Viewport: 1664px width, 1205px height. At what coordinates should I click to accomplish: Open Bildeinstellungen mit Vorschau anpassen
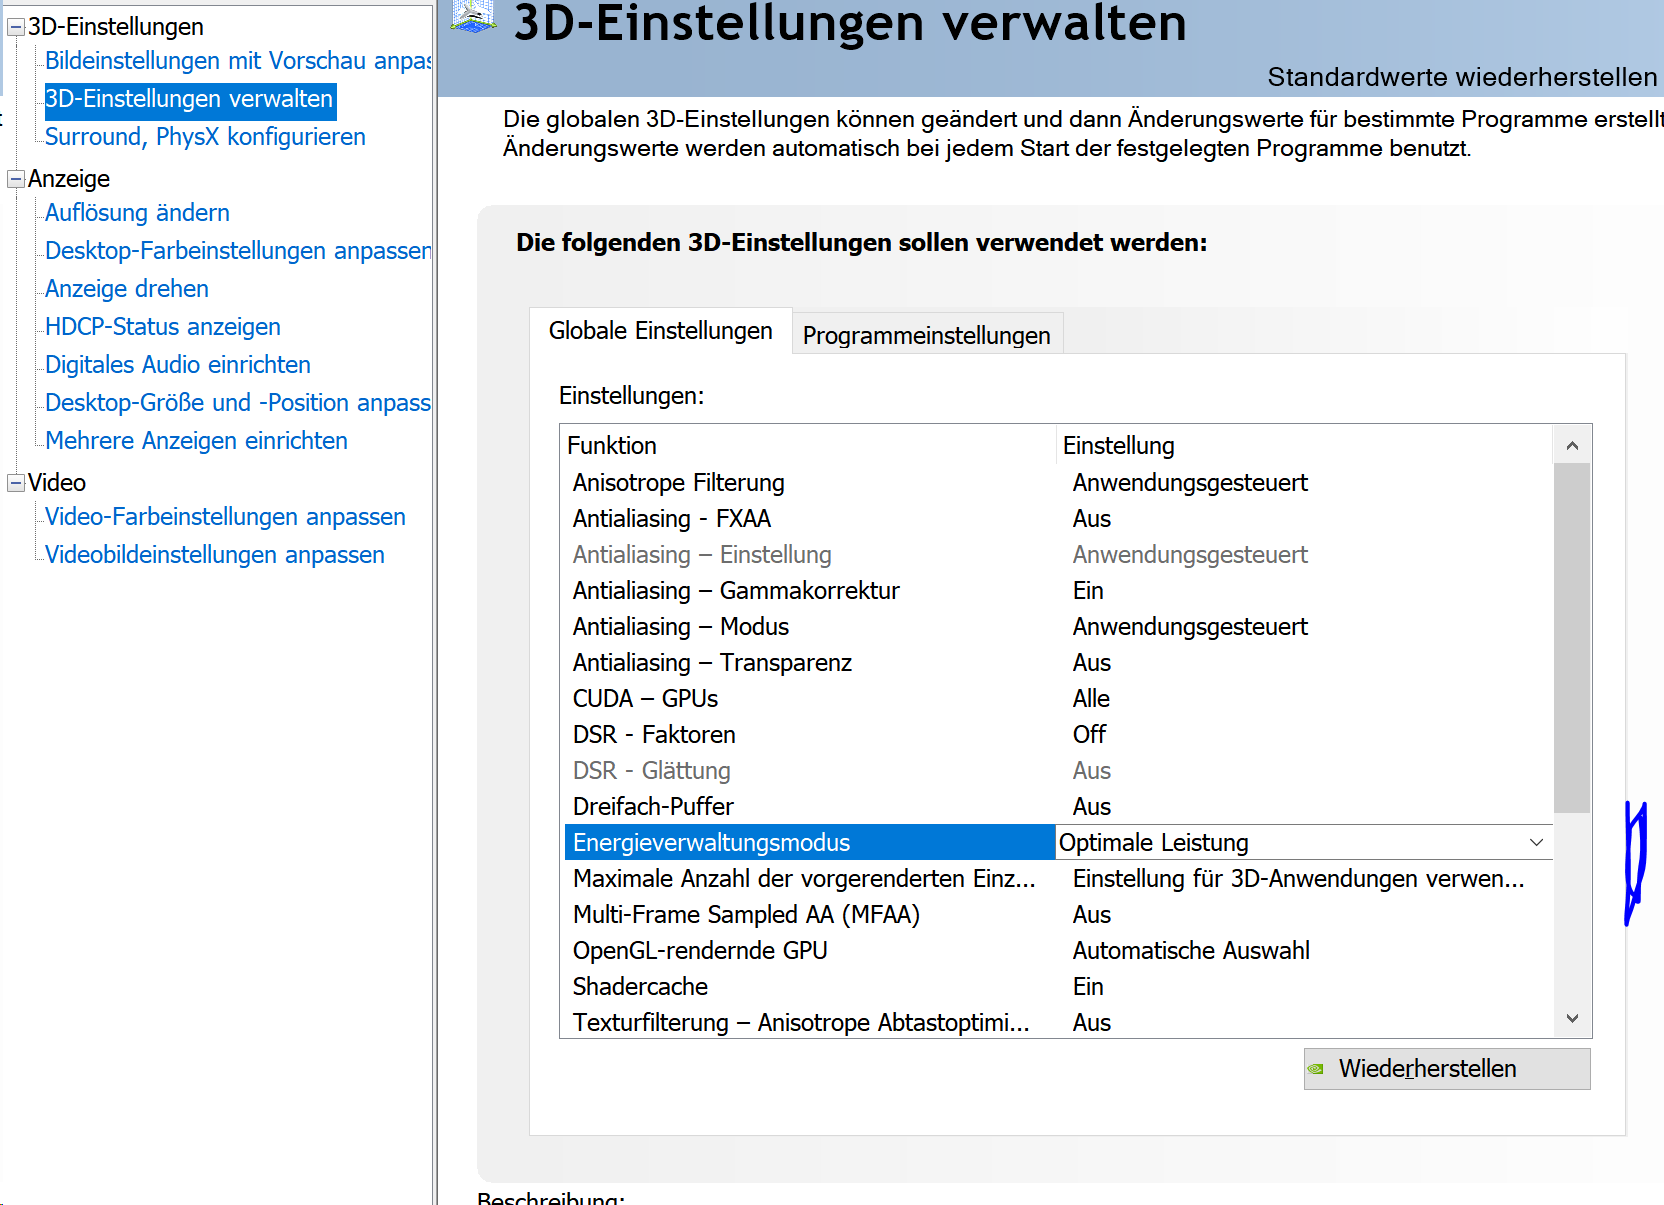click(238, 61)
